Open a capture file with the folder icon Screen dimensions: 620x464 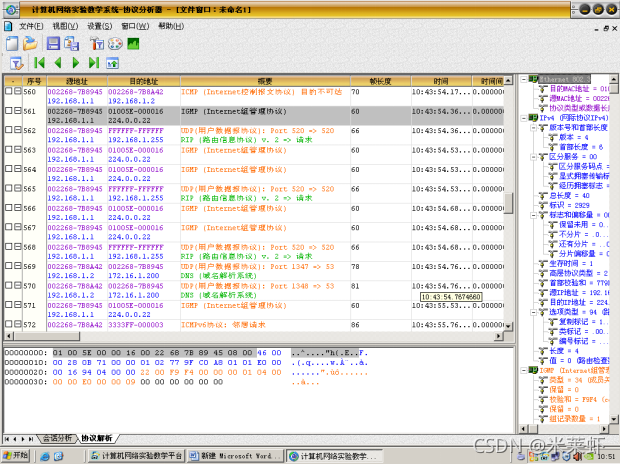coord(30,44)
